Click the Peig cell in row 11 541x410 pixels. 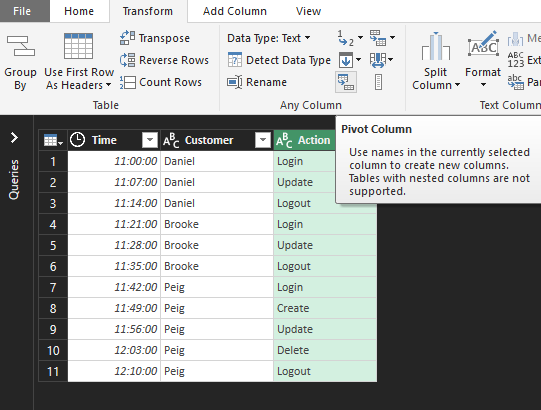[217, 371]
